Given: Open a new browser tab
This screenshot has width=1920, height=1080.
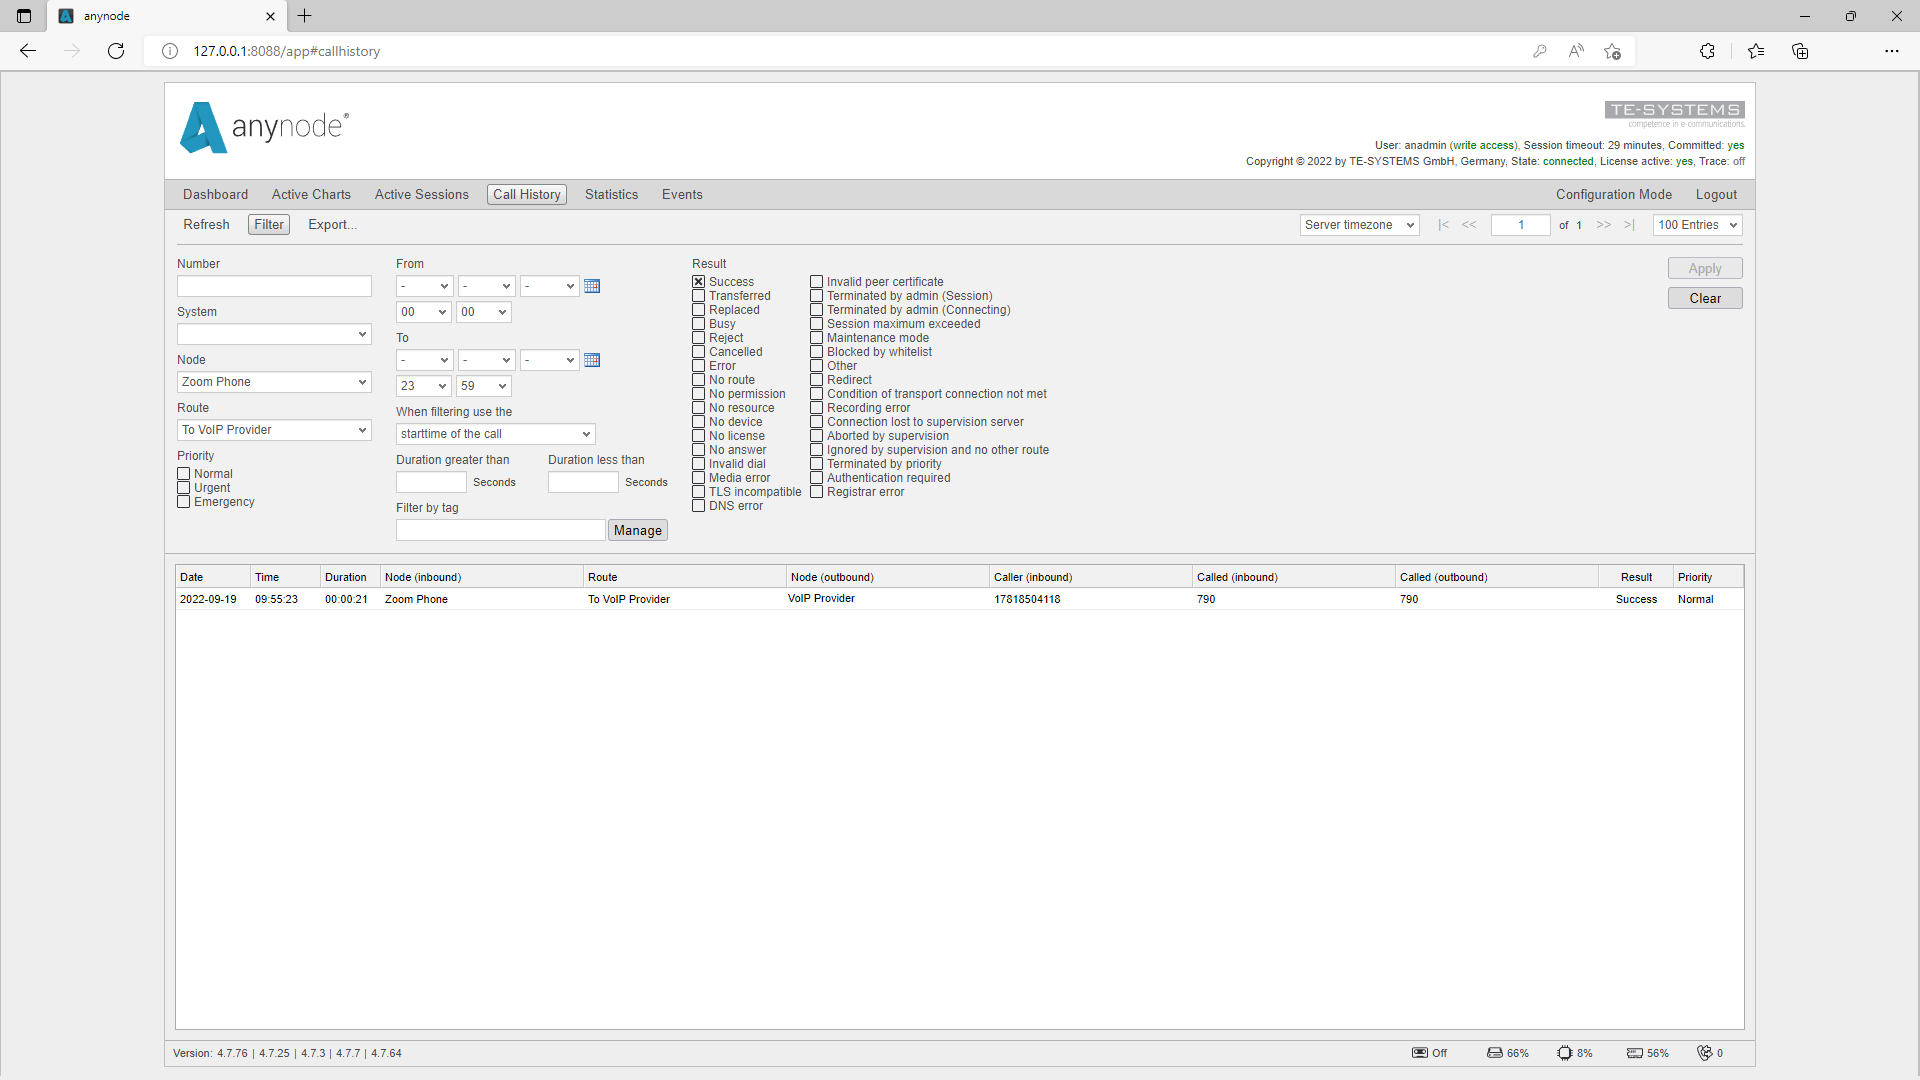Looking at the screenshot, I should click(305, 16).
